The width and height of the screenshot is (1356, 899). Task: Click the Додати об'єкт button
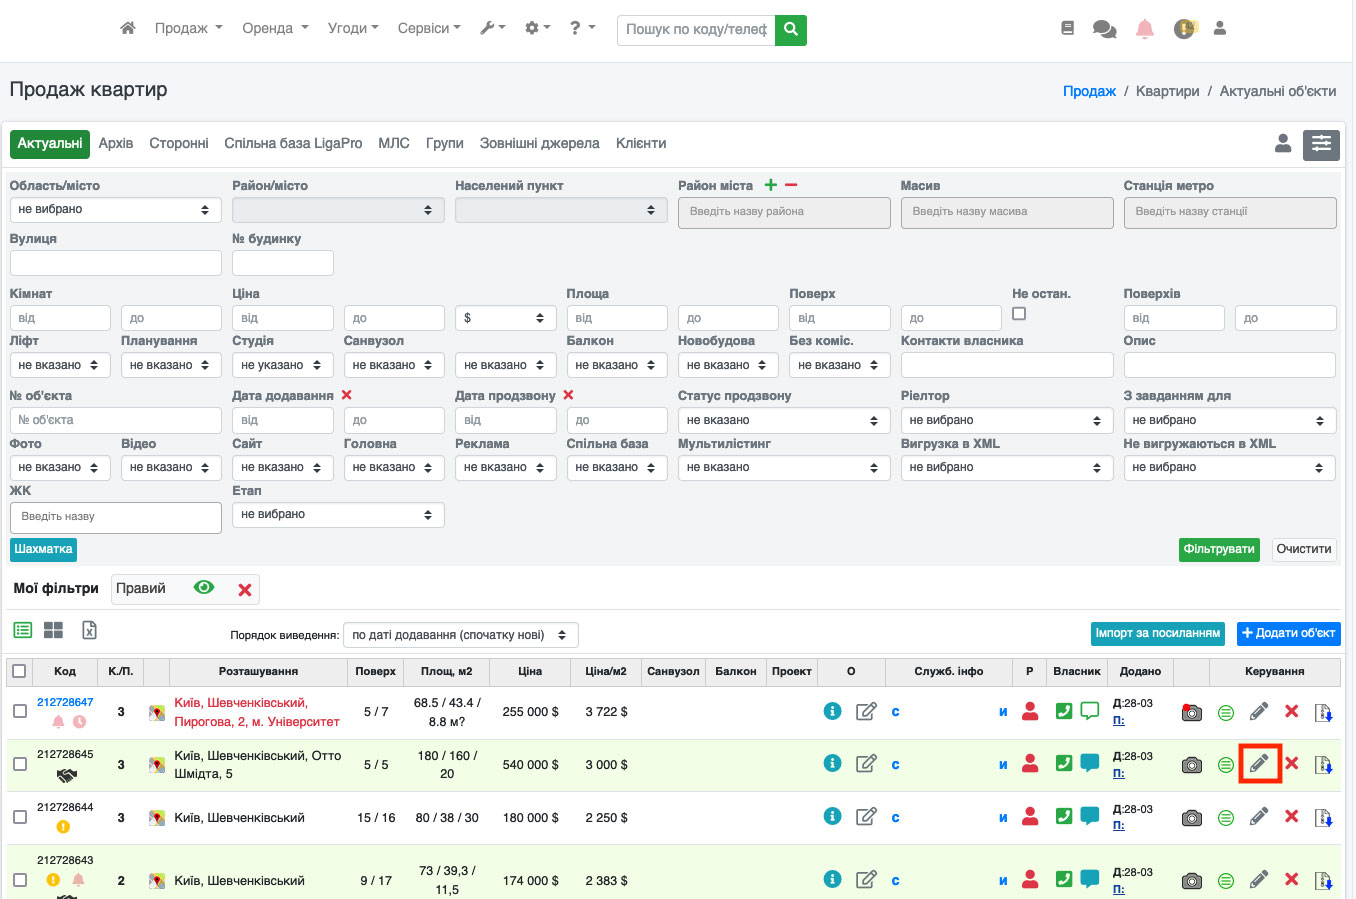click(x=1288, y=633)
